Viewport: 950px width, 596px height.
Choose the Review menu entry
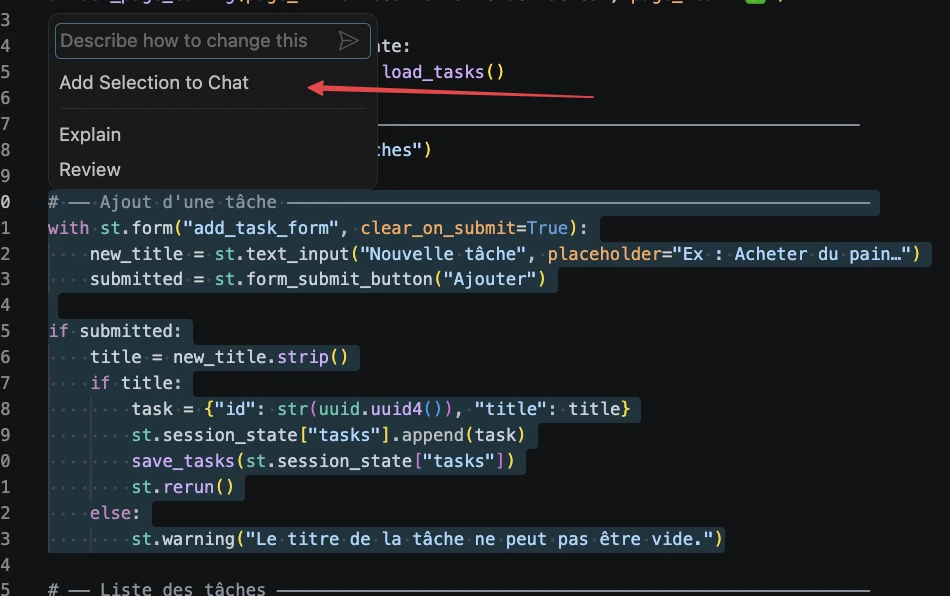point(90,170)
